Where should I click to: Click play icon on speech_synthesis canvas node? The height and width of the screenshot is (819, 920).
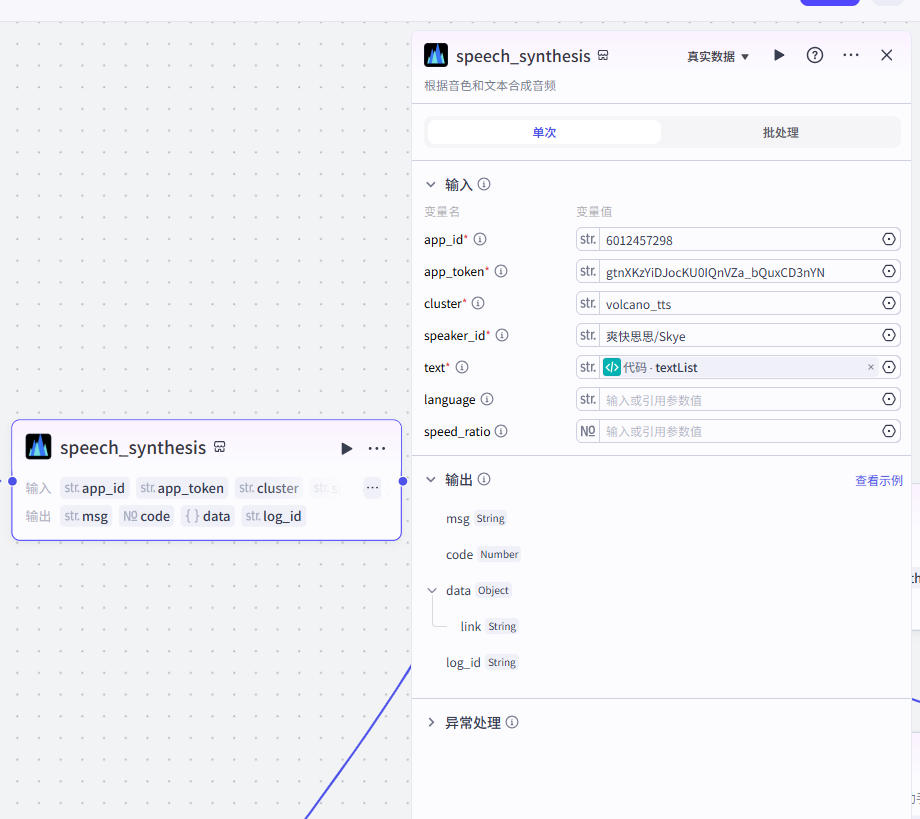[x=346, y=448]
